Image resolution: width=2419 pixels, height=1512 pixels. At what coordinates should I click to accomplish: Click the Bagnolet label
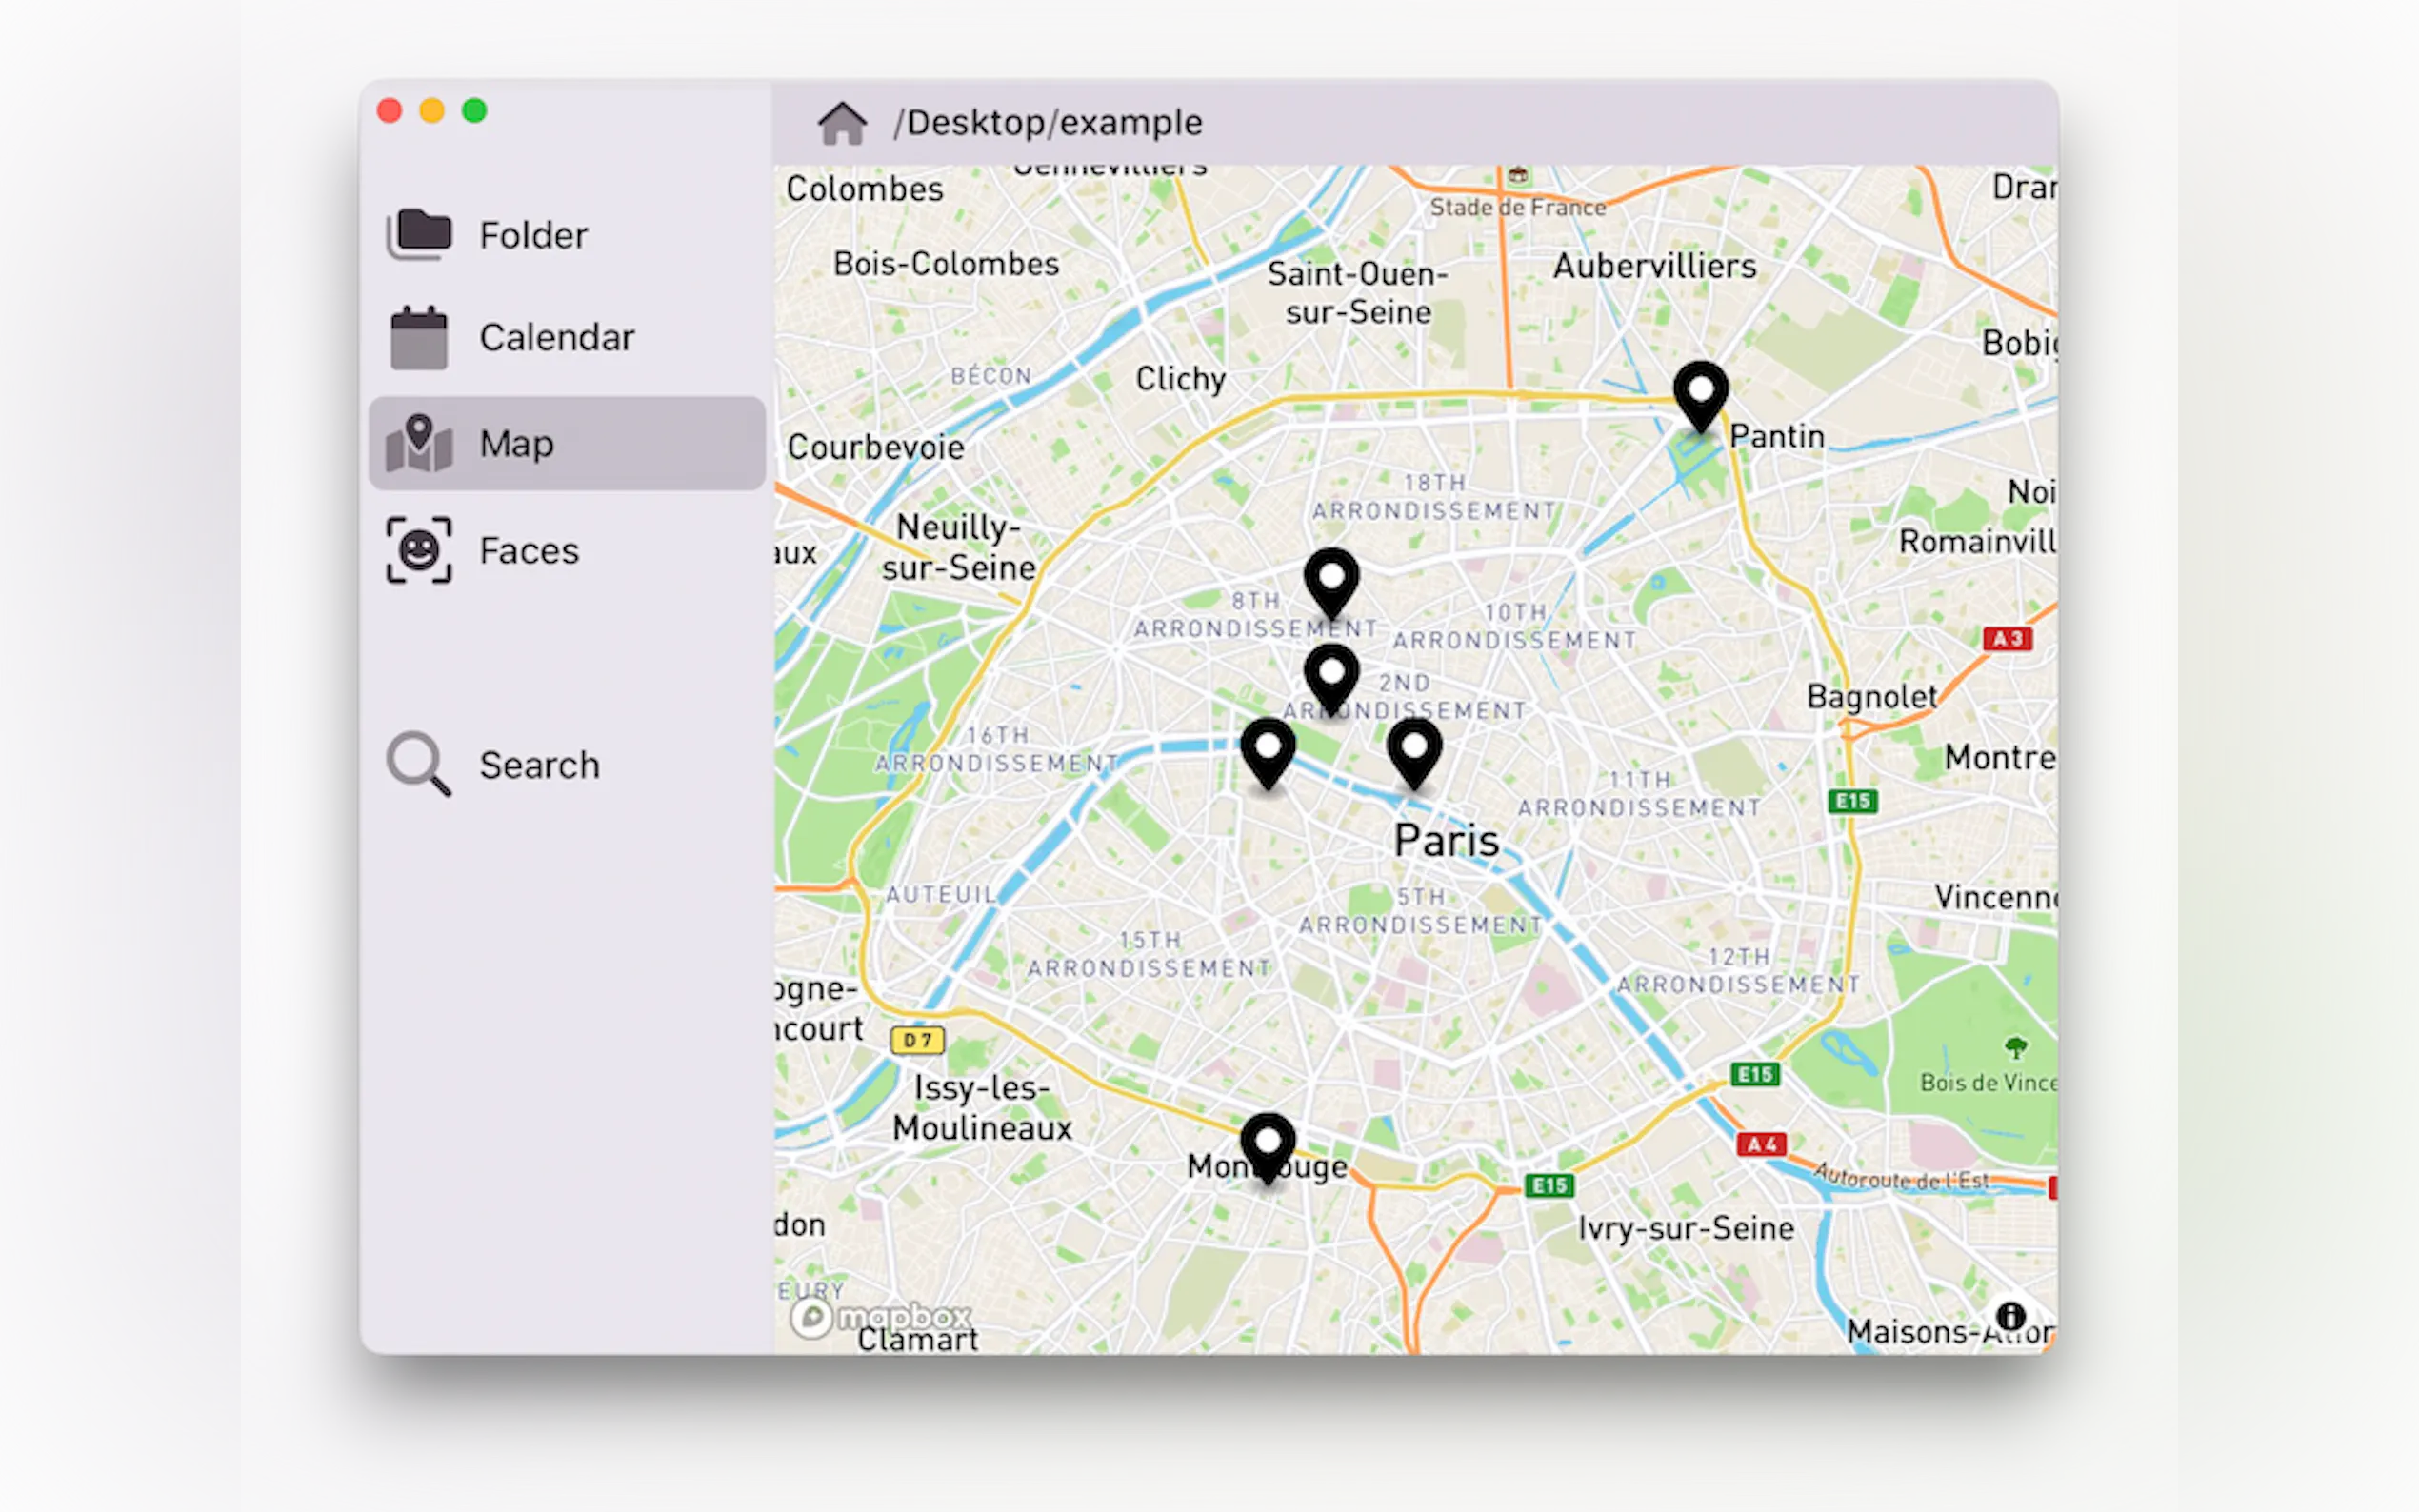coord(1871,696)
